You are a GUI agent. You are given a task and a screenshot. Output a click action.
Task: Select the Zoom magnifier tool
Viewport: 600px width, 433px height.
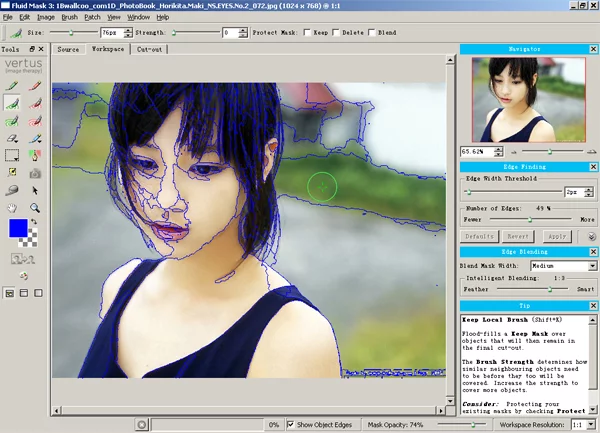point(35,208)
